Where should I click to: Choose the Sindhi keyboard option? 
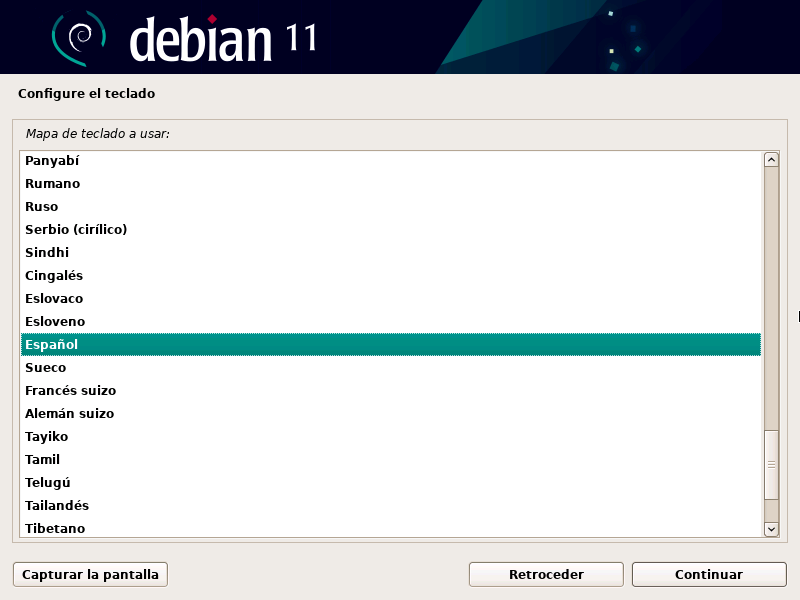47,253
